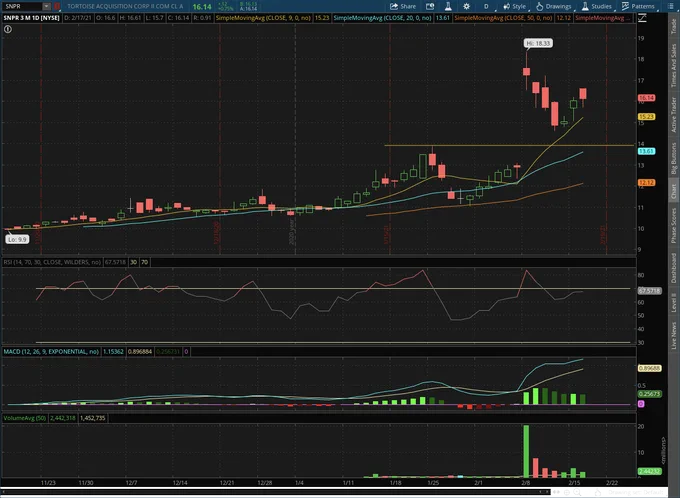680x498 pixels.
Task: Open the Phase Scores sidebar tab
Action: [x=673, y=225]
